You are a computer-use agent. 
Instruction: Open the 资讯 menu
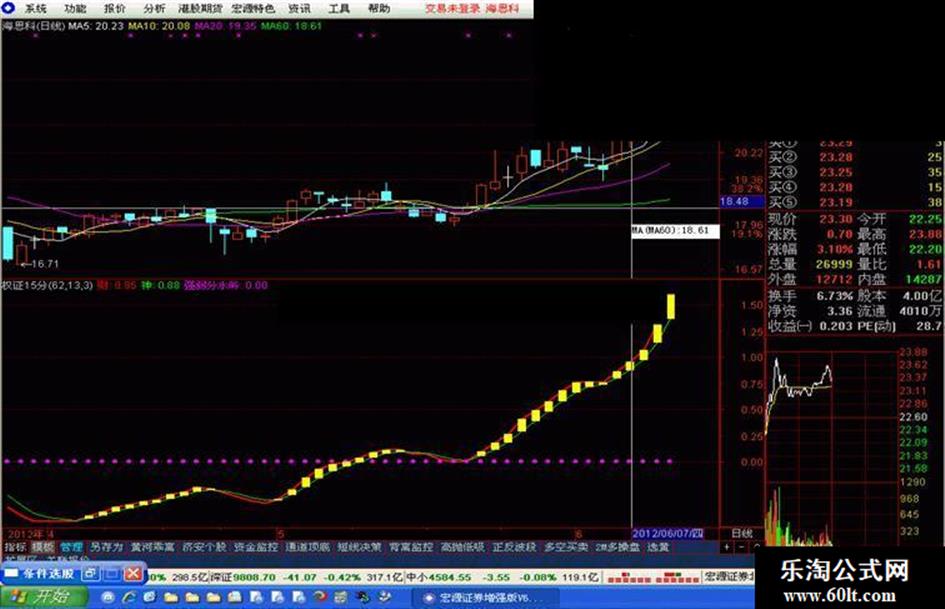pyautogui.click(x=299, y=8)
